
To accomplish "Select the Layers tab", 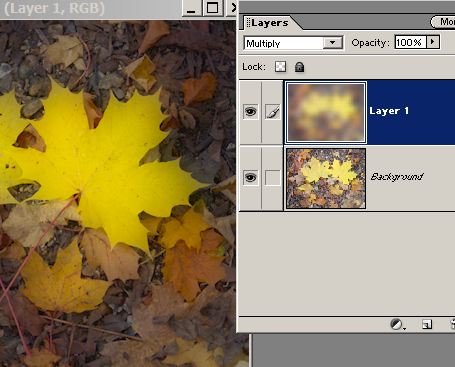I will pyautogui.click(x=269, y=23).
